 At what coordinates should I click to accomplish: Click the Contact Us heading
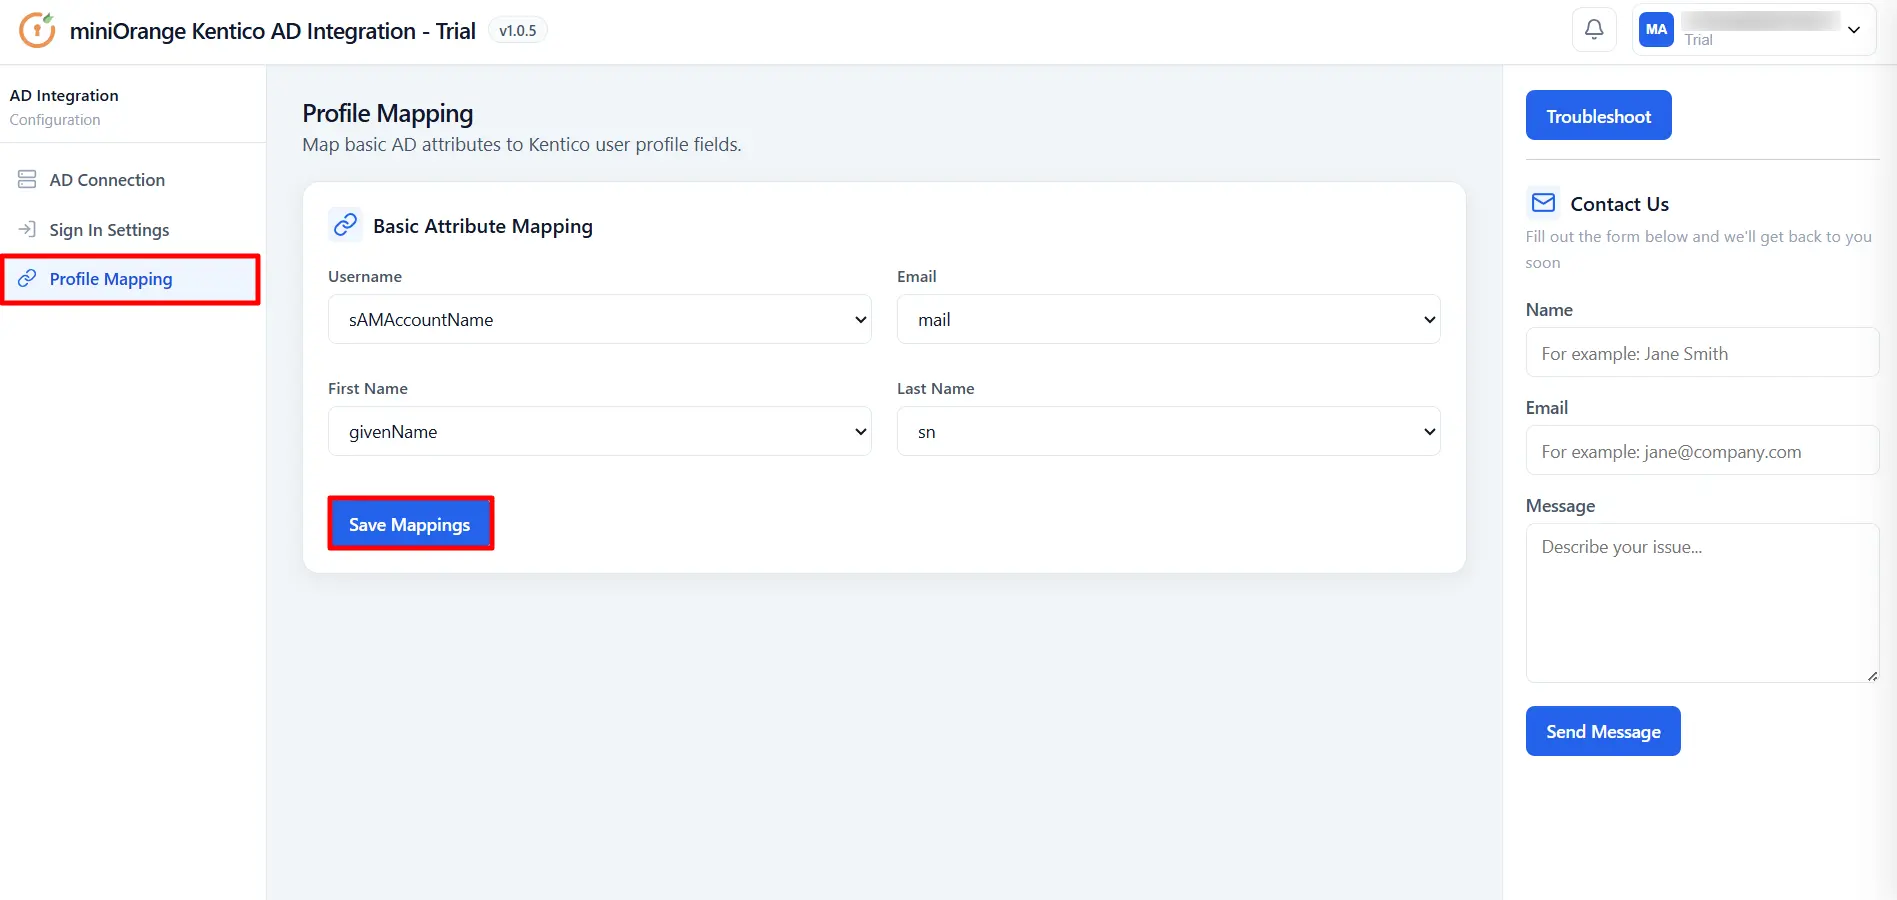coord(1619,204)
